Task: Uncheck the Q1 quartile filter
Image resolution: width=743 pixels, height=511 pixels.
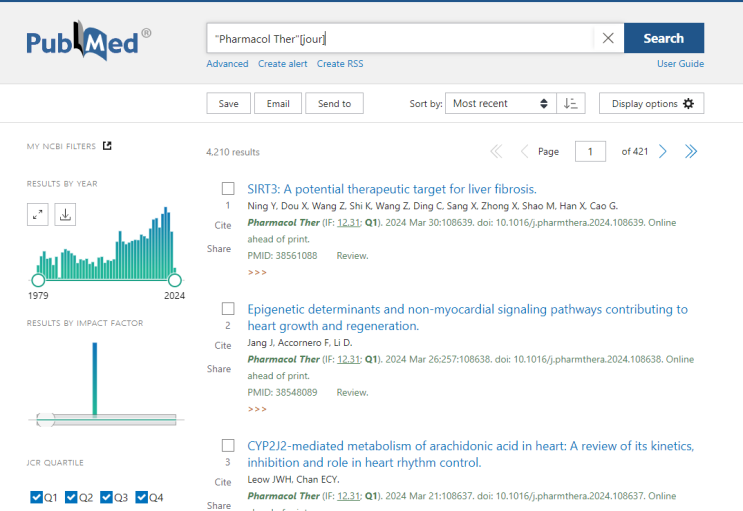Action: click(37, 497)
